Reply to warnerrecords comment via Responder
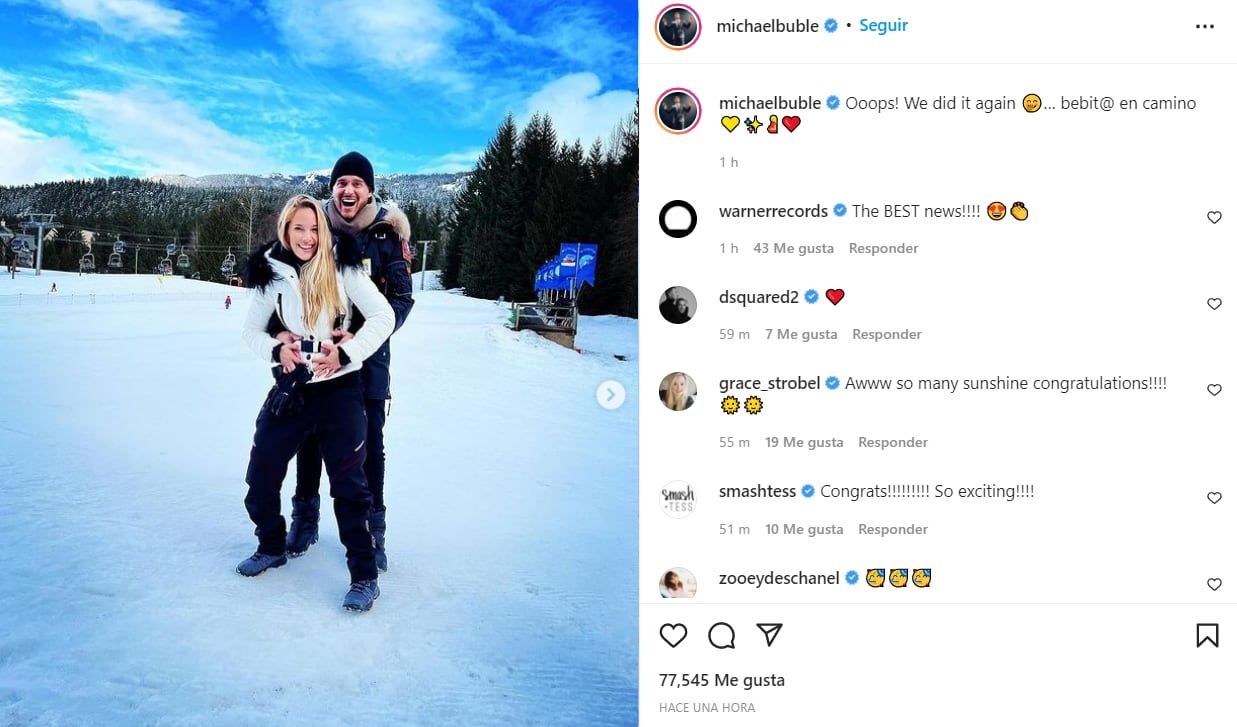 [883, 248]
